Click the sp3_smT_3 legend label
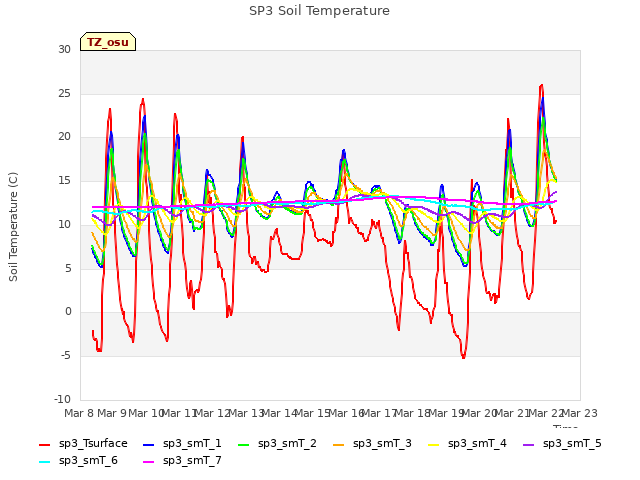 coord(382,443)
